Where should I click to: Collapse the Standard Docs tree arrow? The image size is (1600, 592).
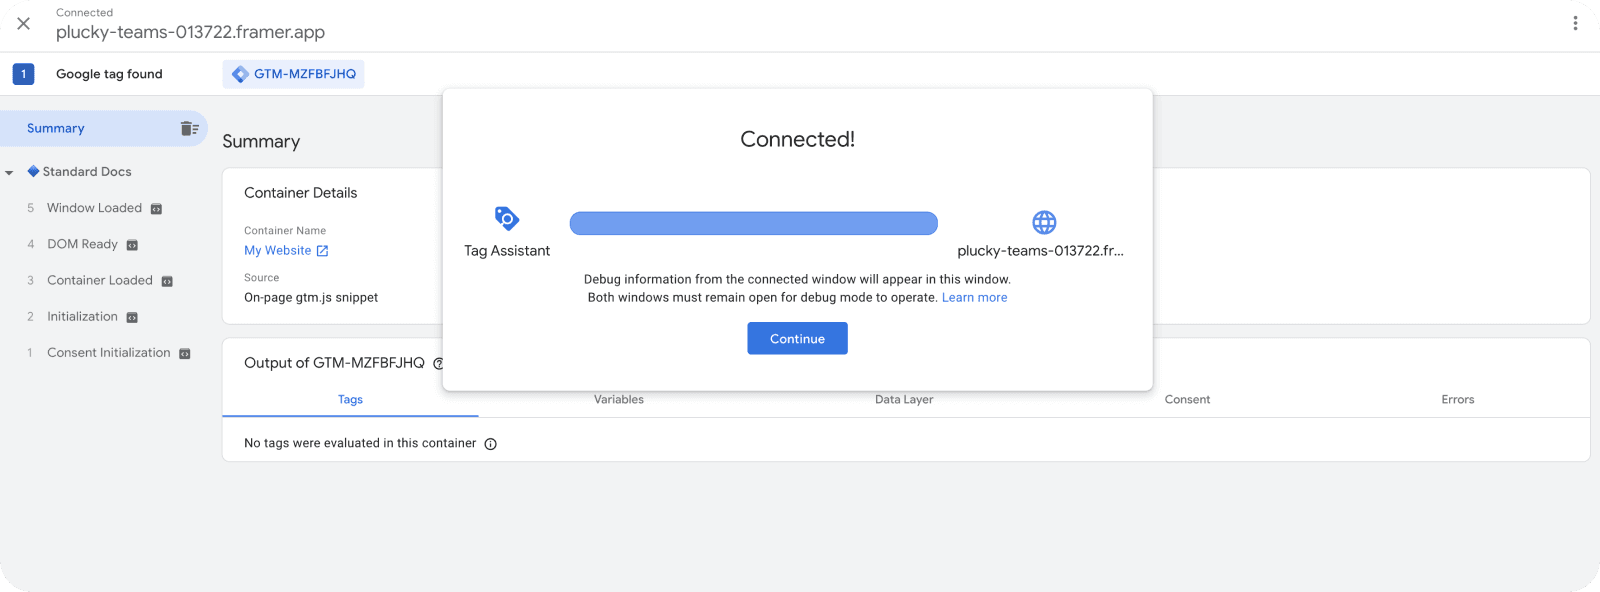(x=9, y=172)
